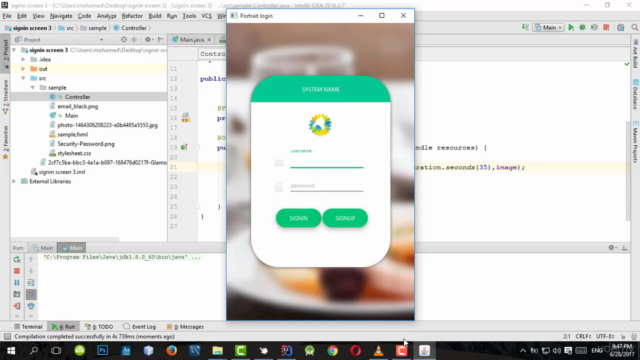Click the Exit icon in Run panel
640x360 pixels.
point(17,306)
